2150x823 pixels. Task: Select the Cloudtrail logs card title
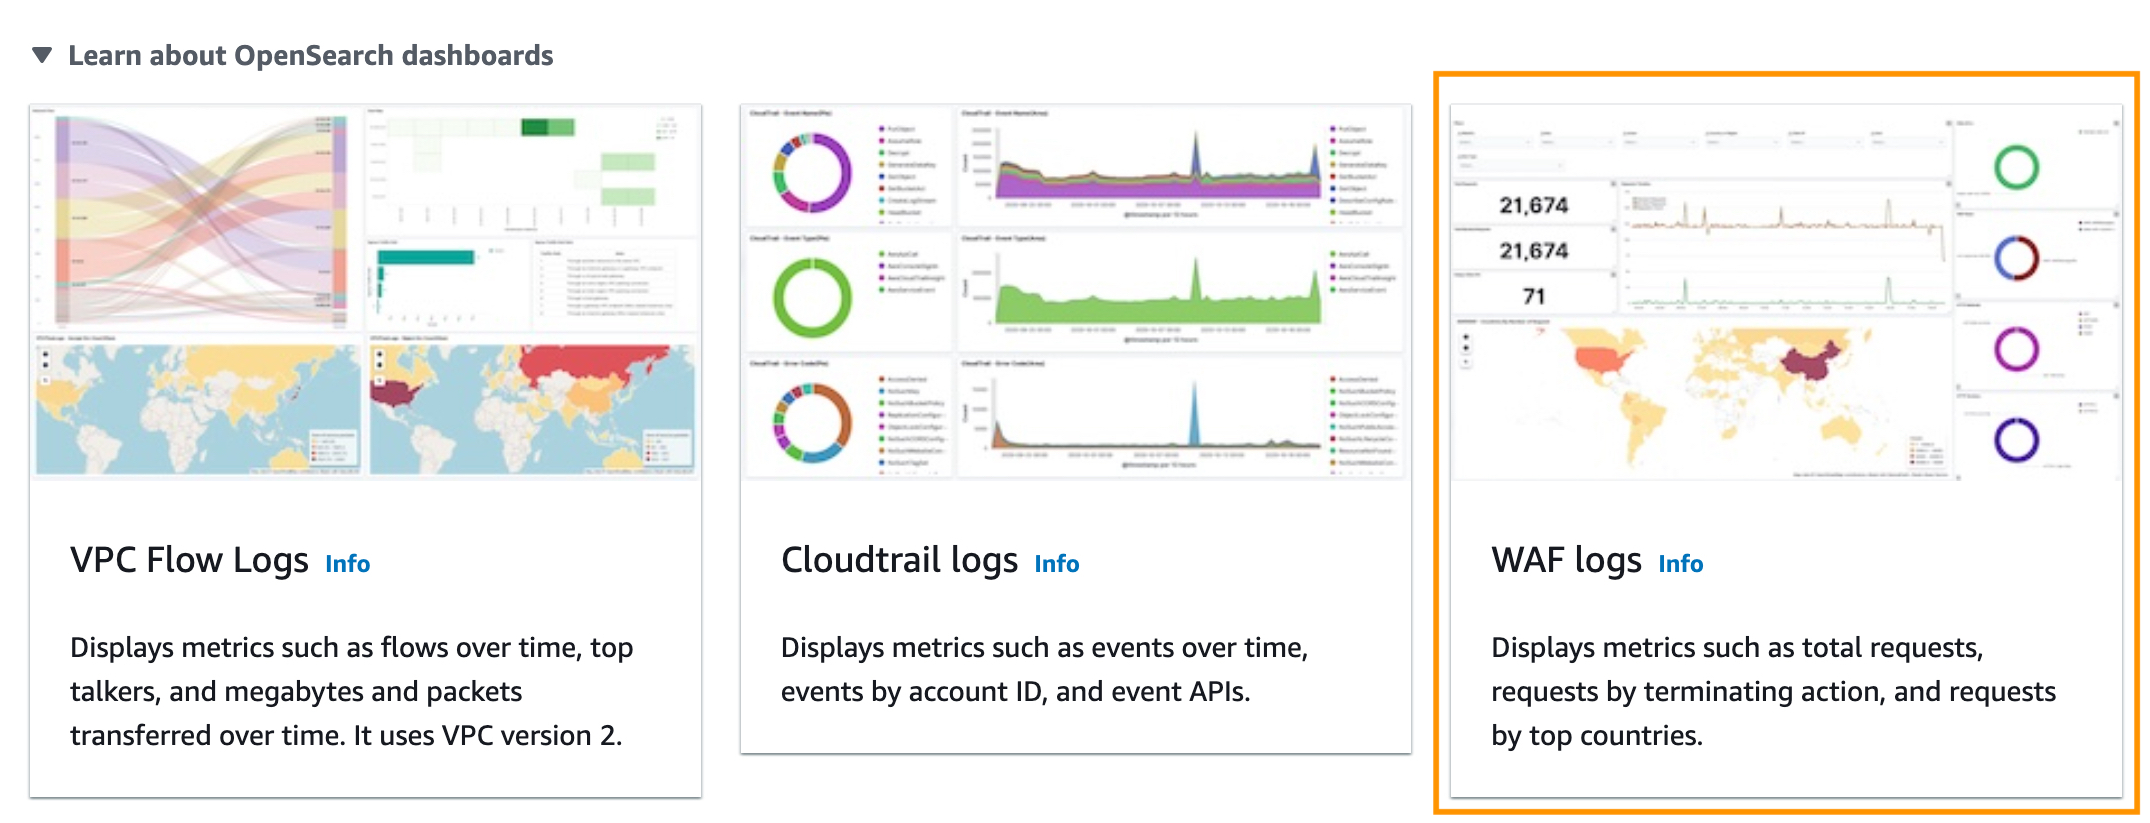[x=899, y=561]
